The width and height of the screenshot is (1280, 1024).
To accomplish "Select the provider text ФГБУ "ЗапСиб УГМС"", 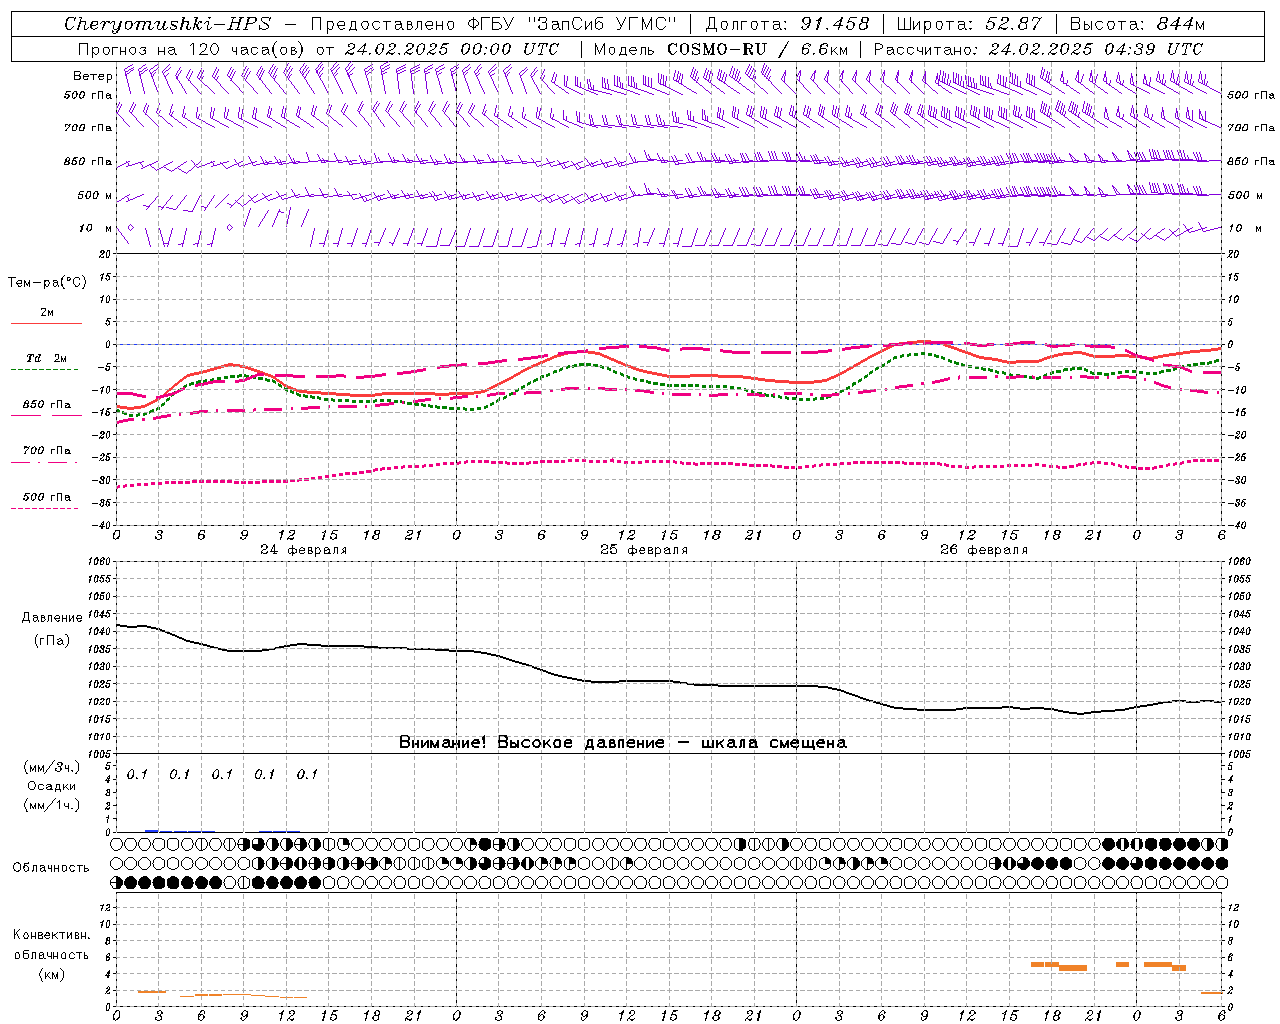I will (572, 24).
